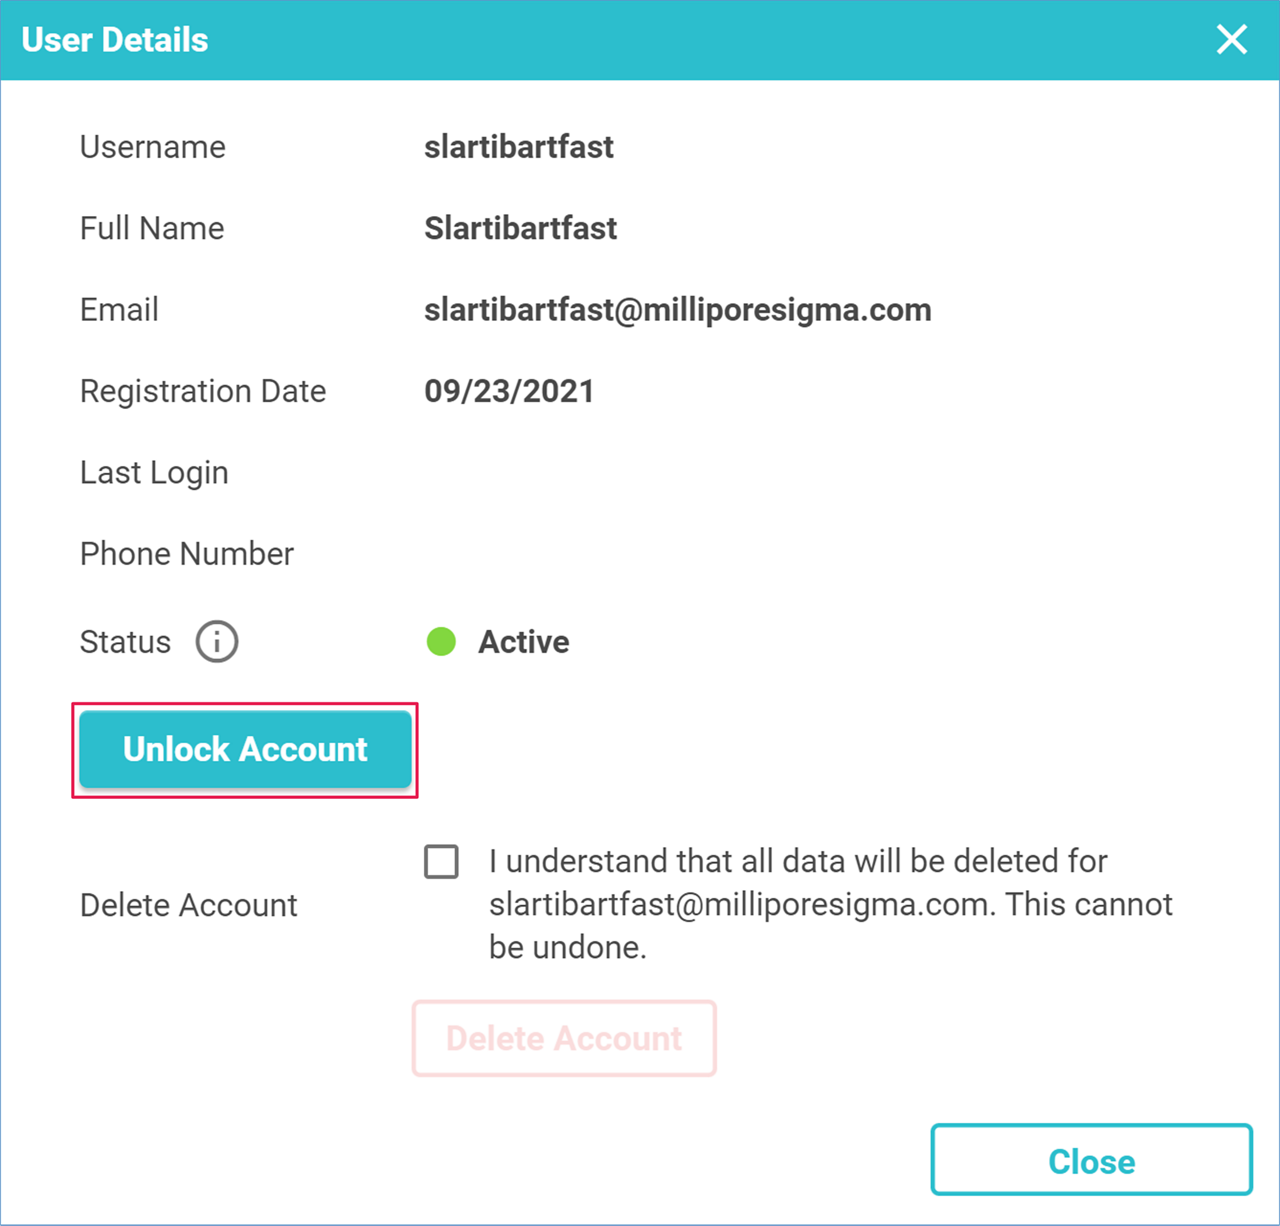This screenshot has width=1280, height=1226.
Task: Click the Delete Account row label
Action: click(189, 905)
